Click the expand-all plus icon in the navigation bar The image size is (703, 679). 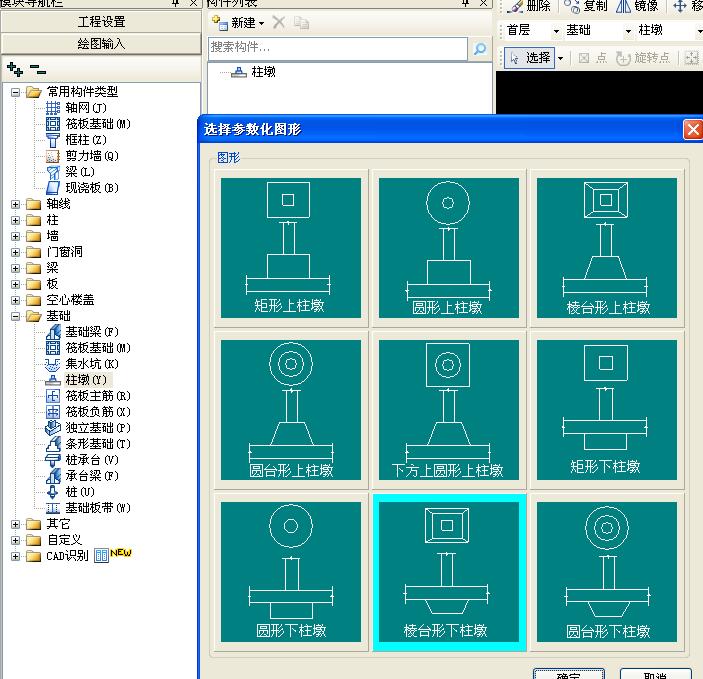[x=15, y=69]
